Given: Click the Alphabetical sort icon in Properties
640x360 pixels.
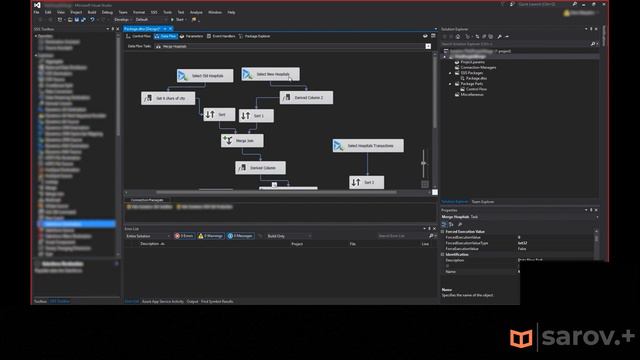Looking at the screenshot, I should pos(451,224).
